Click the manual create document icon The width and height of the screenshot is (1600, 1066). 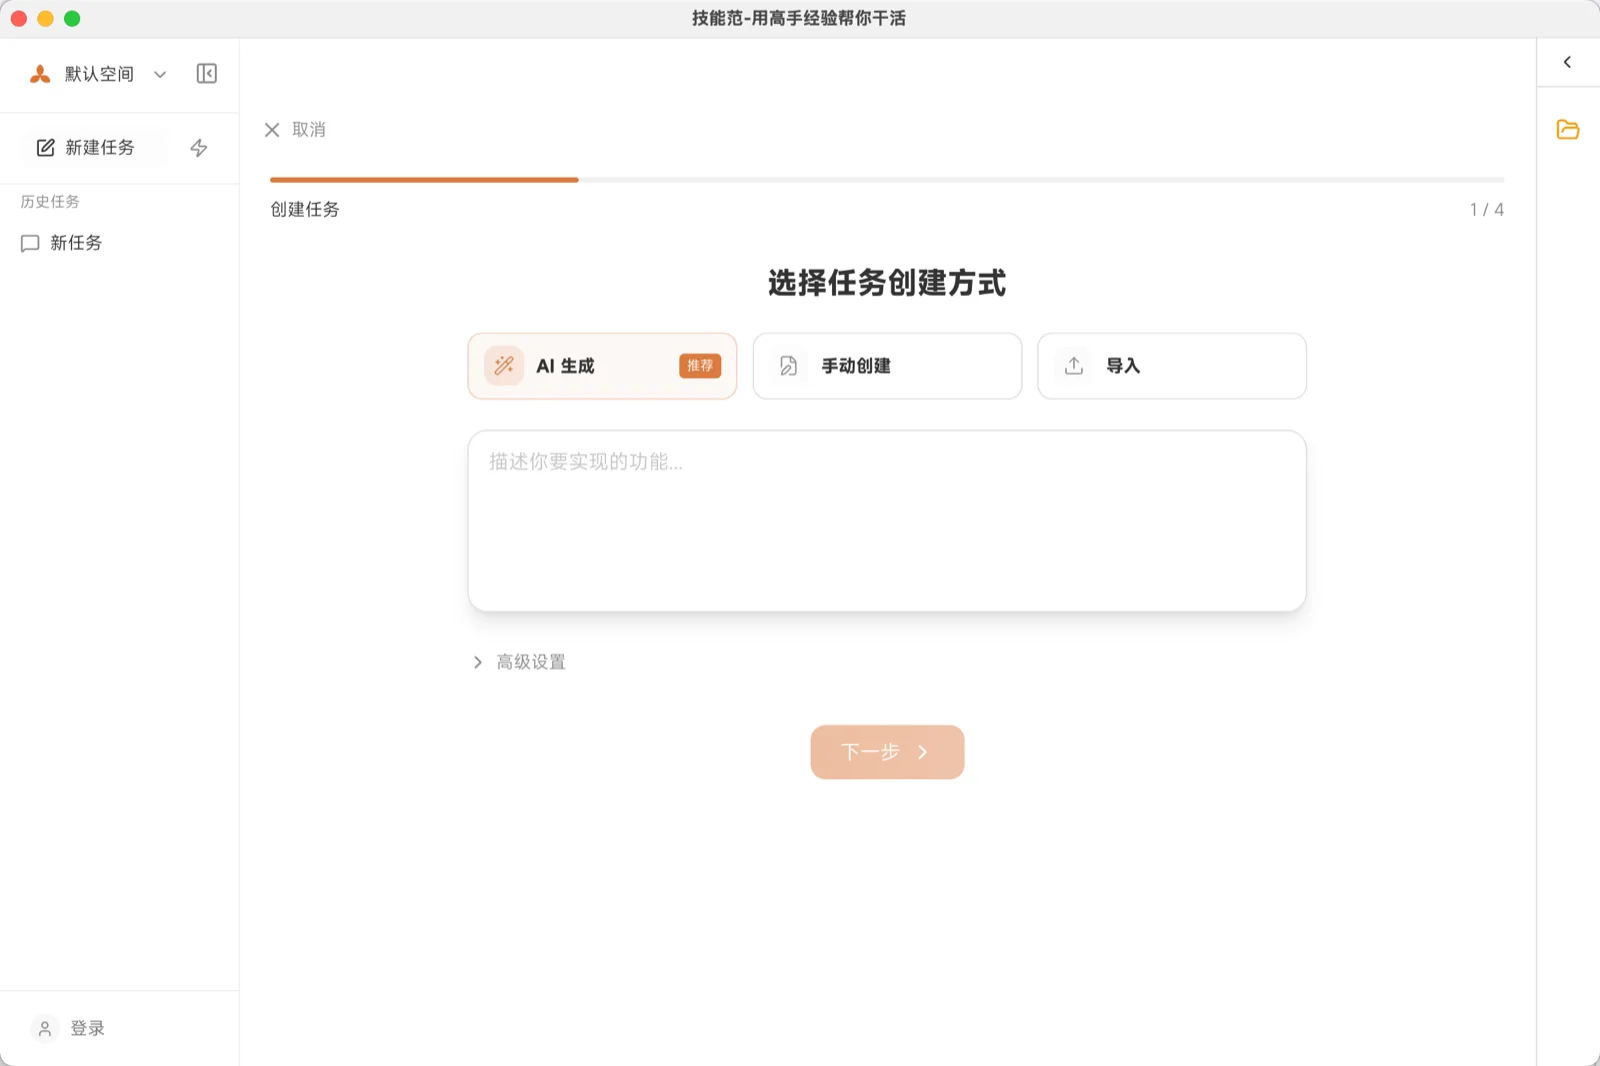(788, 366)
